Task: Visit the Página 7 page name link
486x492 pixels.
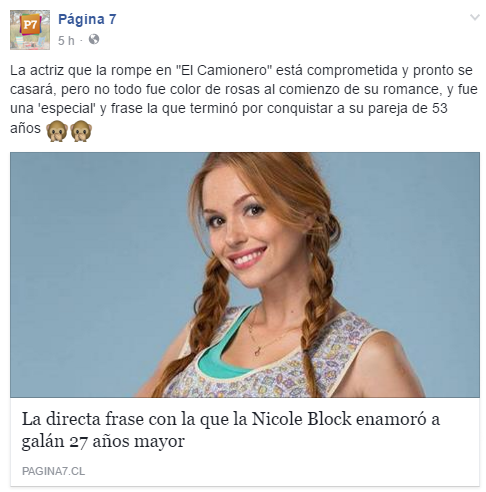Action: tap(87, 19)
